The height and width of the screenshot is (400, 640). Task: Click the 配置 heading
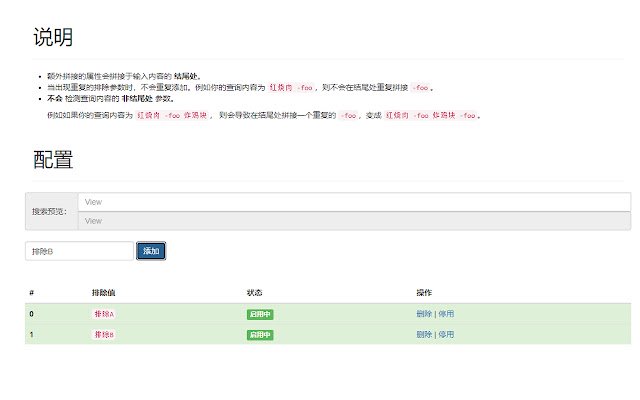point(53,160)
